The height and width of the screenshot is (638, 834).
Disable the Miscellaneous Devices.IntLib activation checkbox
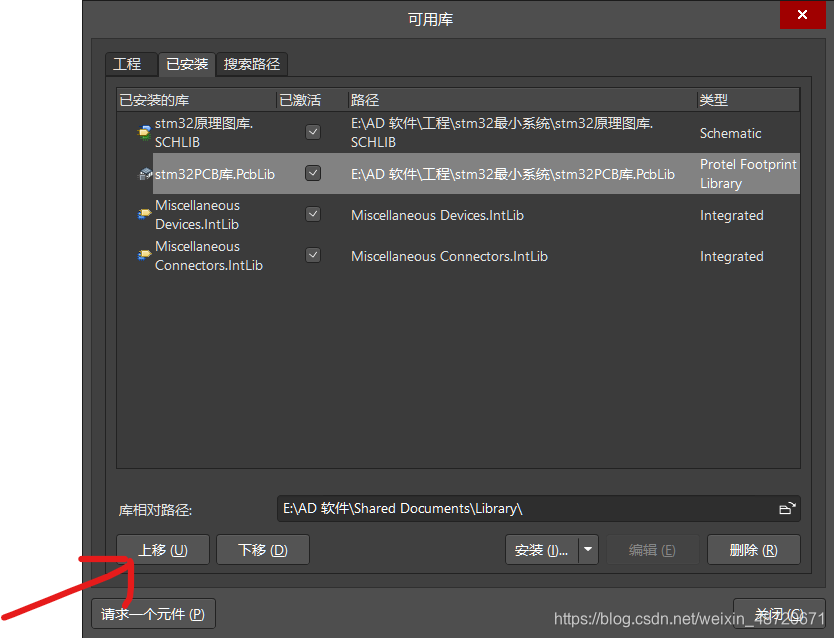pos(313,214)
